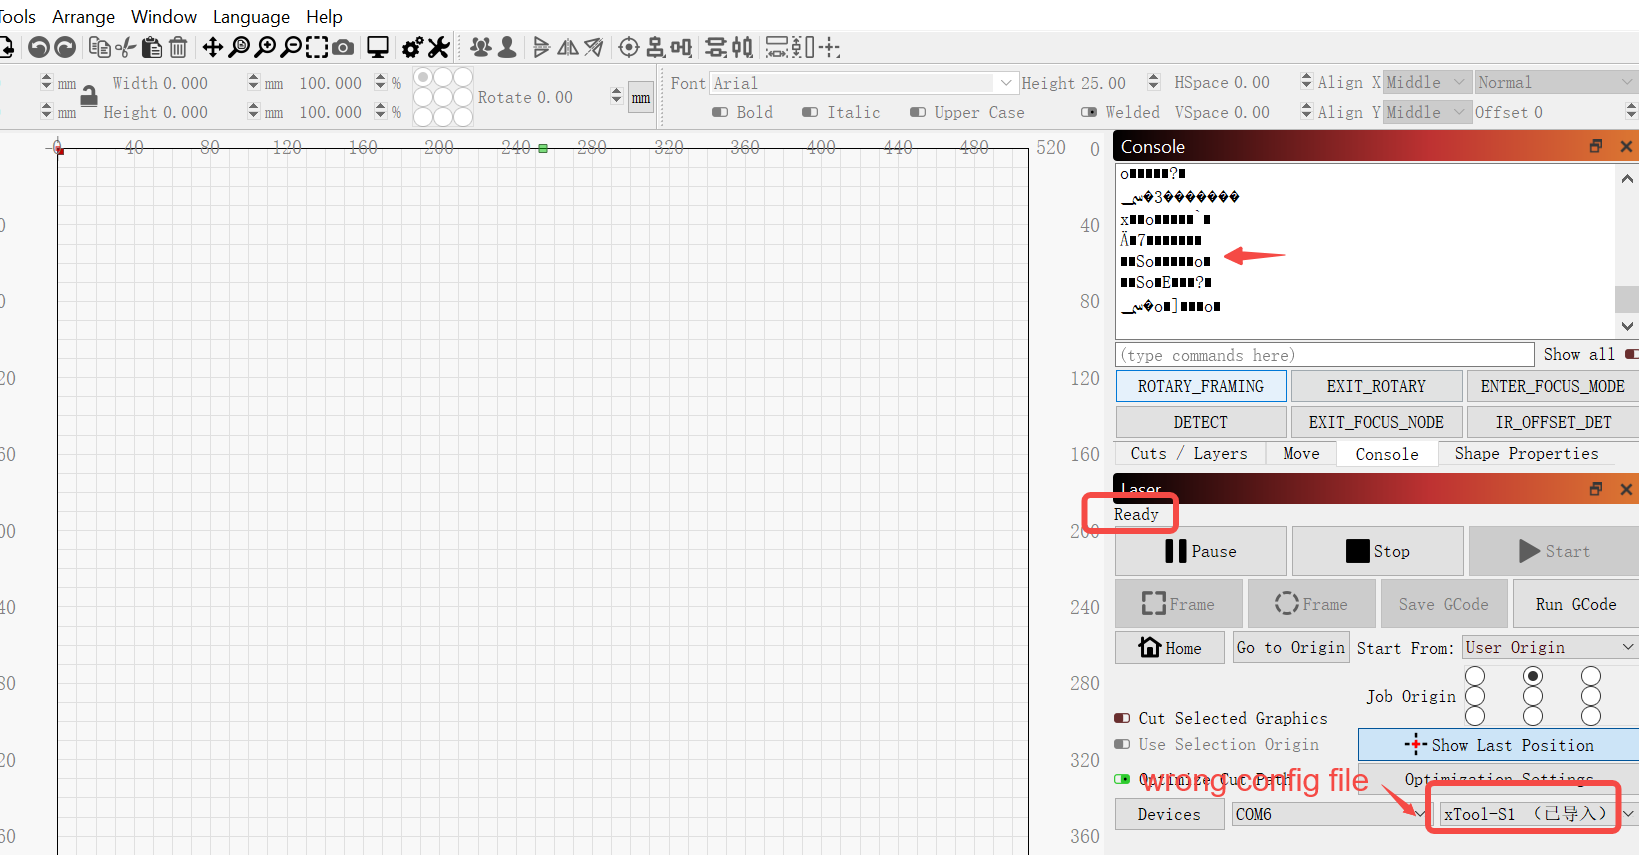The image size is (1639, 855).
Task: Switch to the Cuts / Layers tab
Action: click(1188, 454)
